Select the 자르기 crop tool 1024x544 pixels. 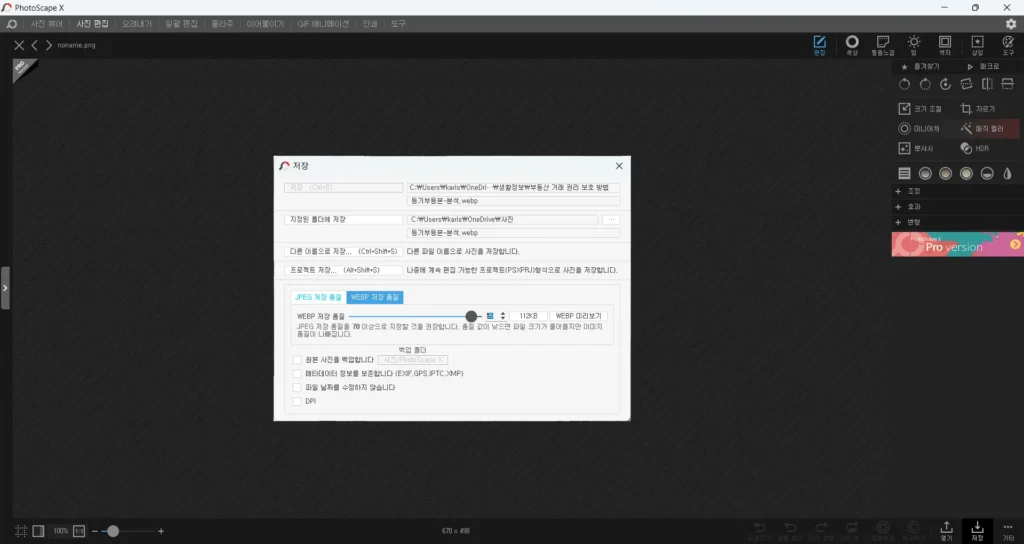point(978,108)
